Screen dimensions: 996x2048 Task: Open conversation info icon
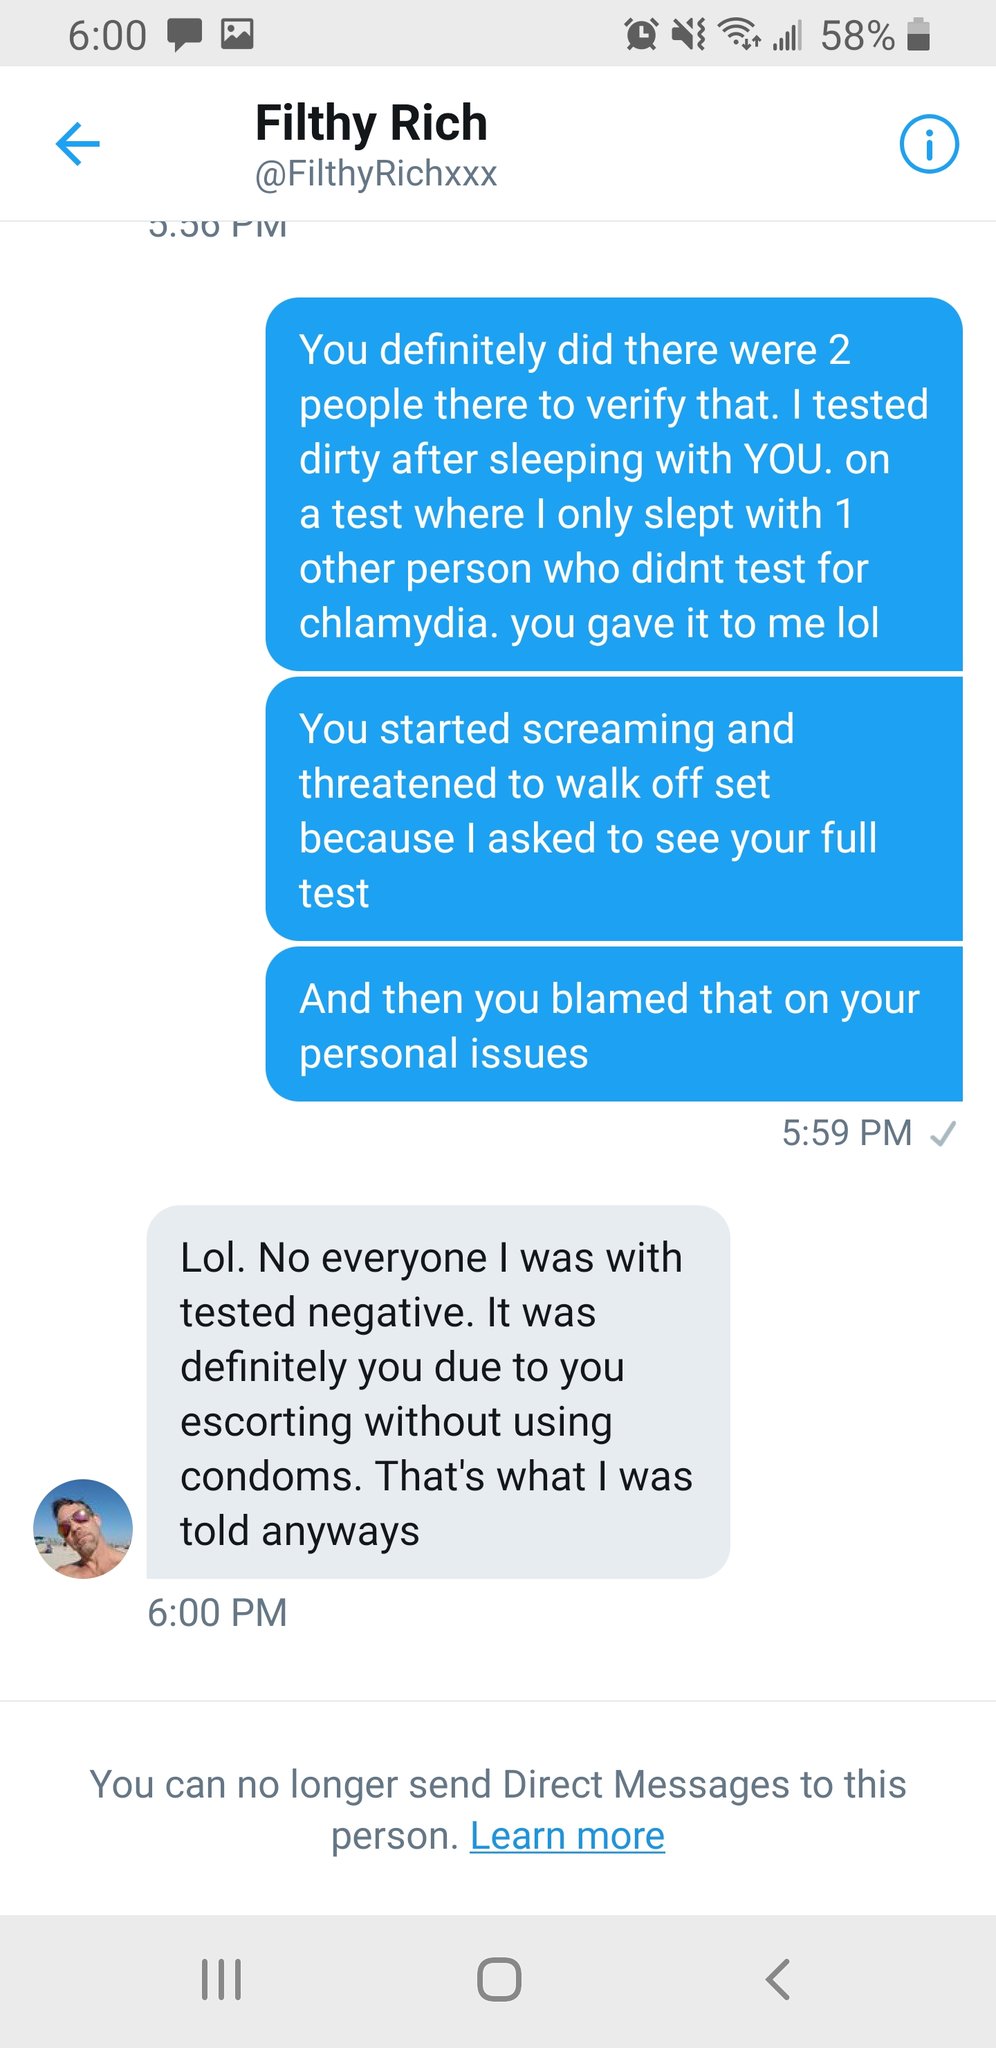tap(929, 145)
